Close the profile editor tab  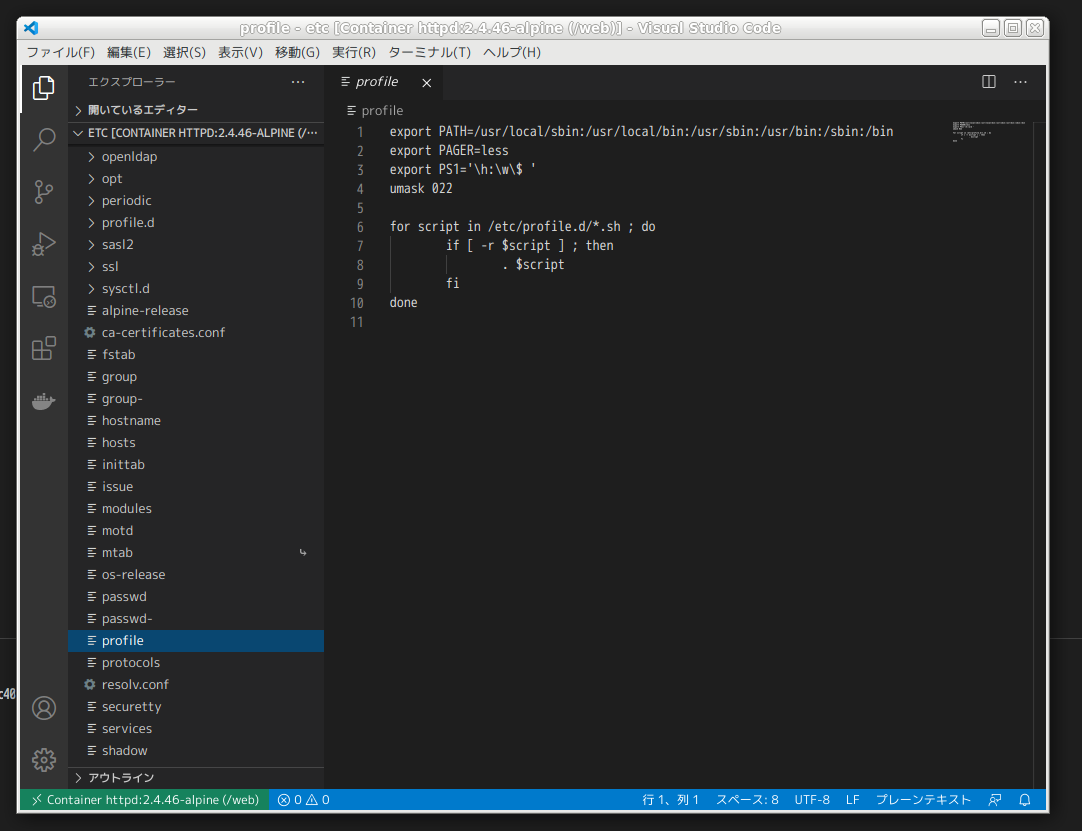coord(426,83)
